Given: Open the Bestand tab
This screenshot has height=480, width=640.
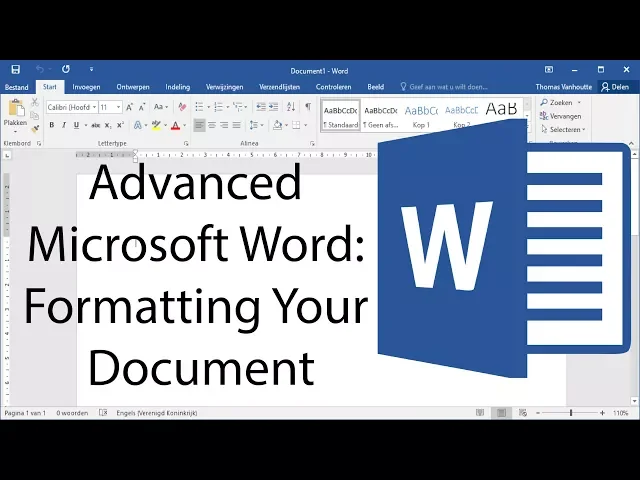Looking at the screenshot, I should click(16, 87).
